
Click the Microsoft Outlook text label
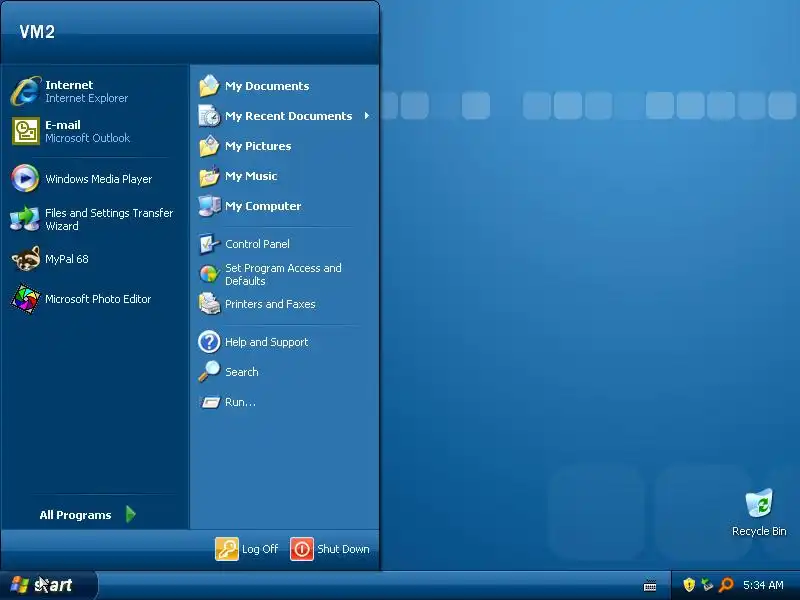click(x=87, y=138)
